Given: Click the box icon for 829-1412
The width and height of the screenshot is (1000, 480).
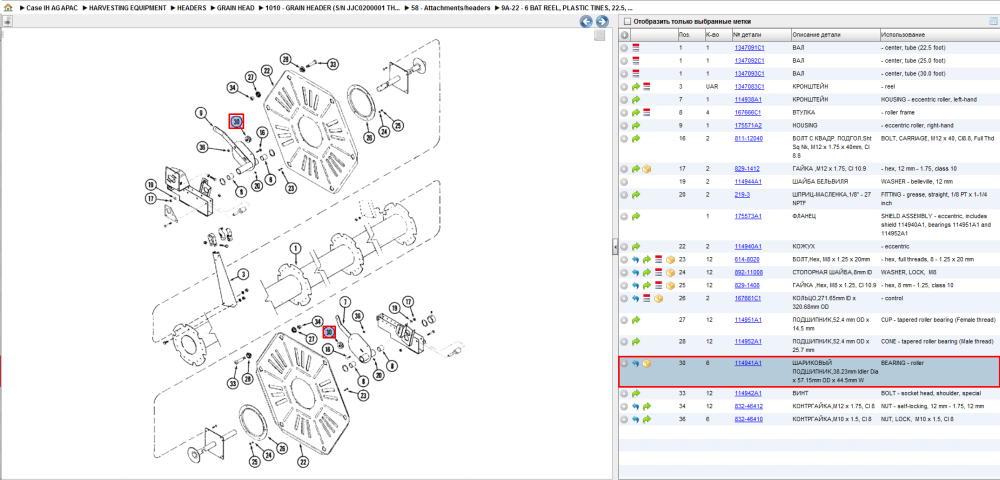Looking at the screenshot, I should coord(647,169).
